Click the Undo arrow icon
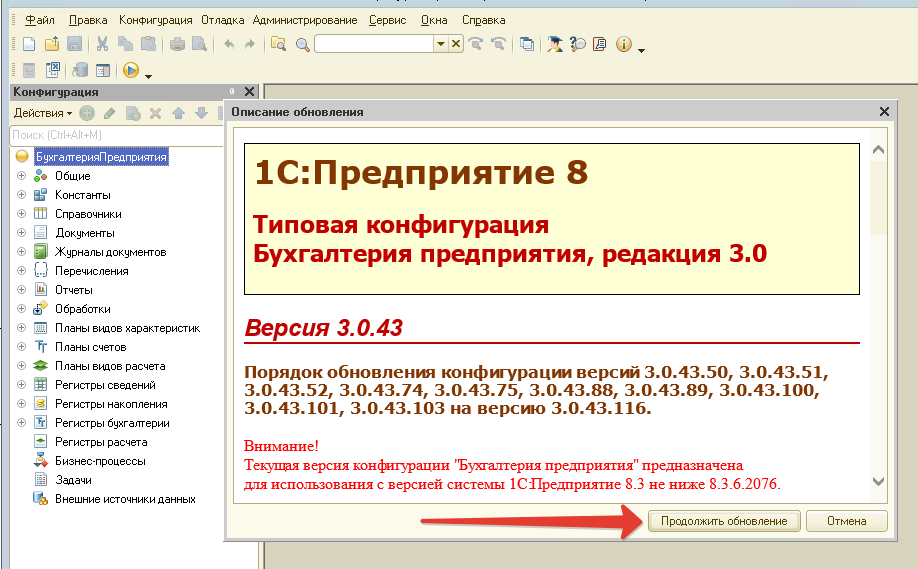 (x=229, y=44)
